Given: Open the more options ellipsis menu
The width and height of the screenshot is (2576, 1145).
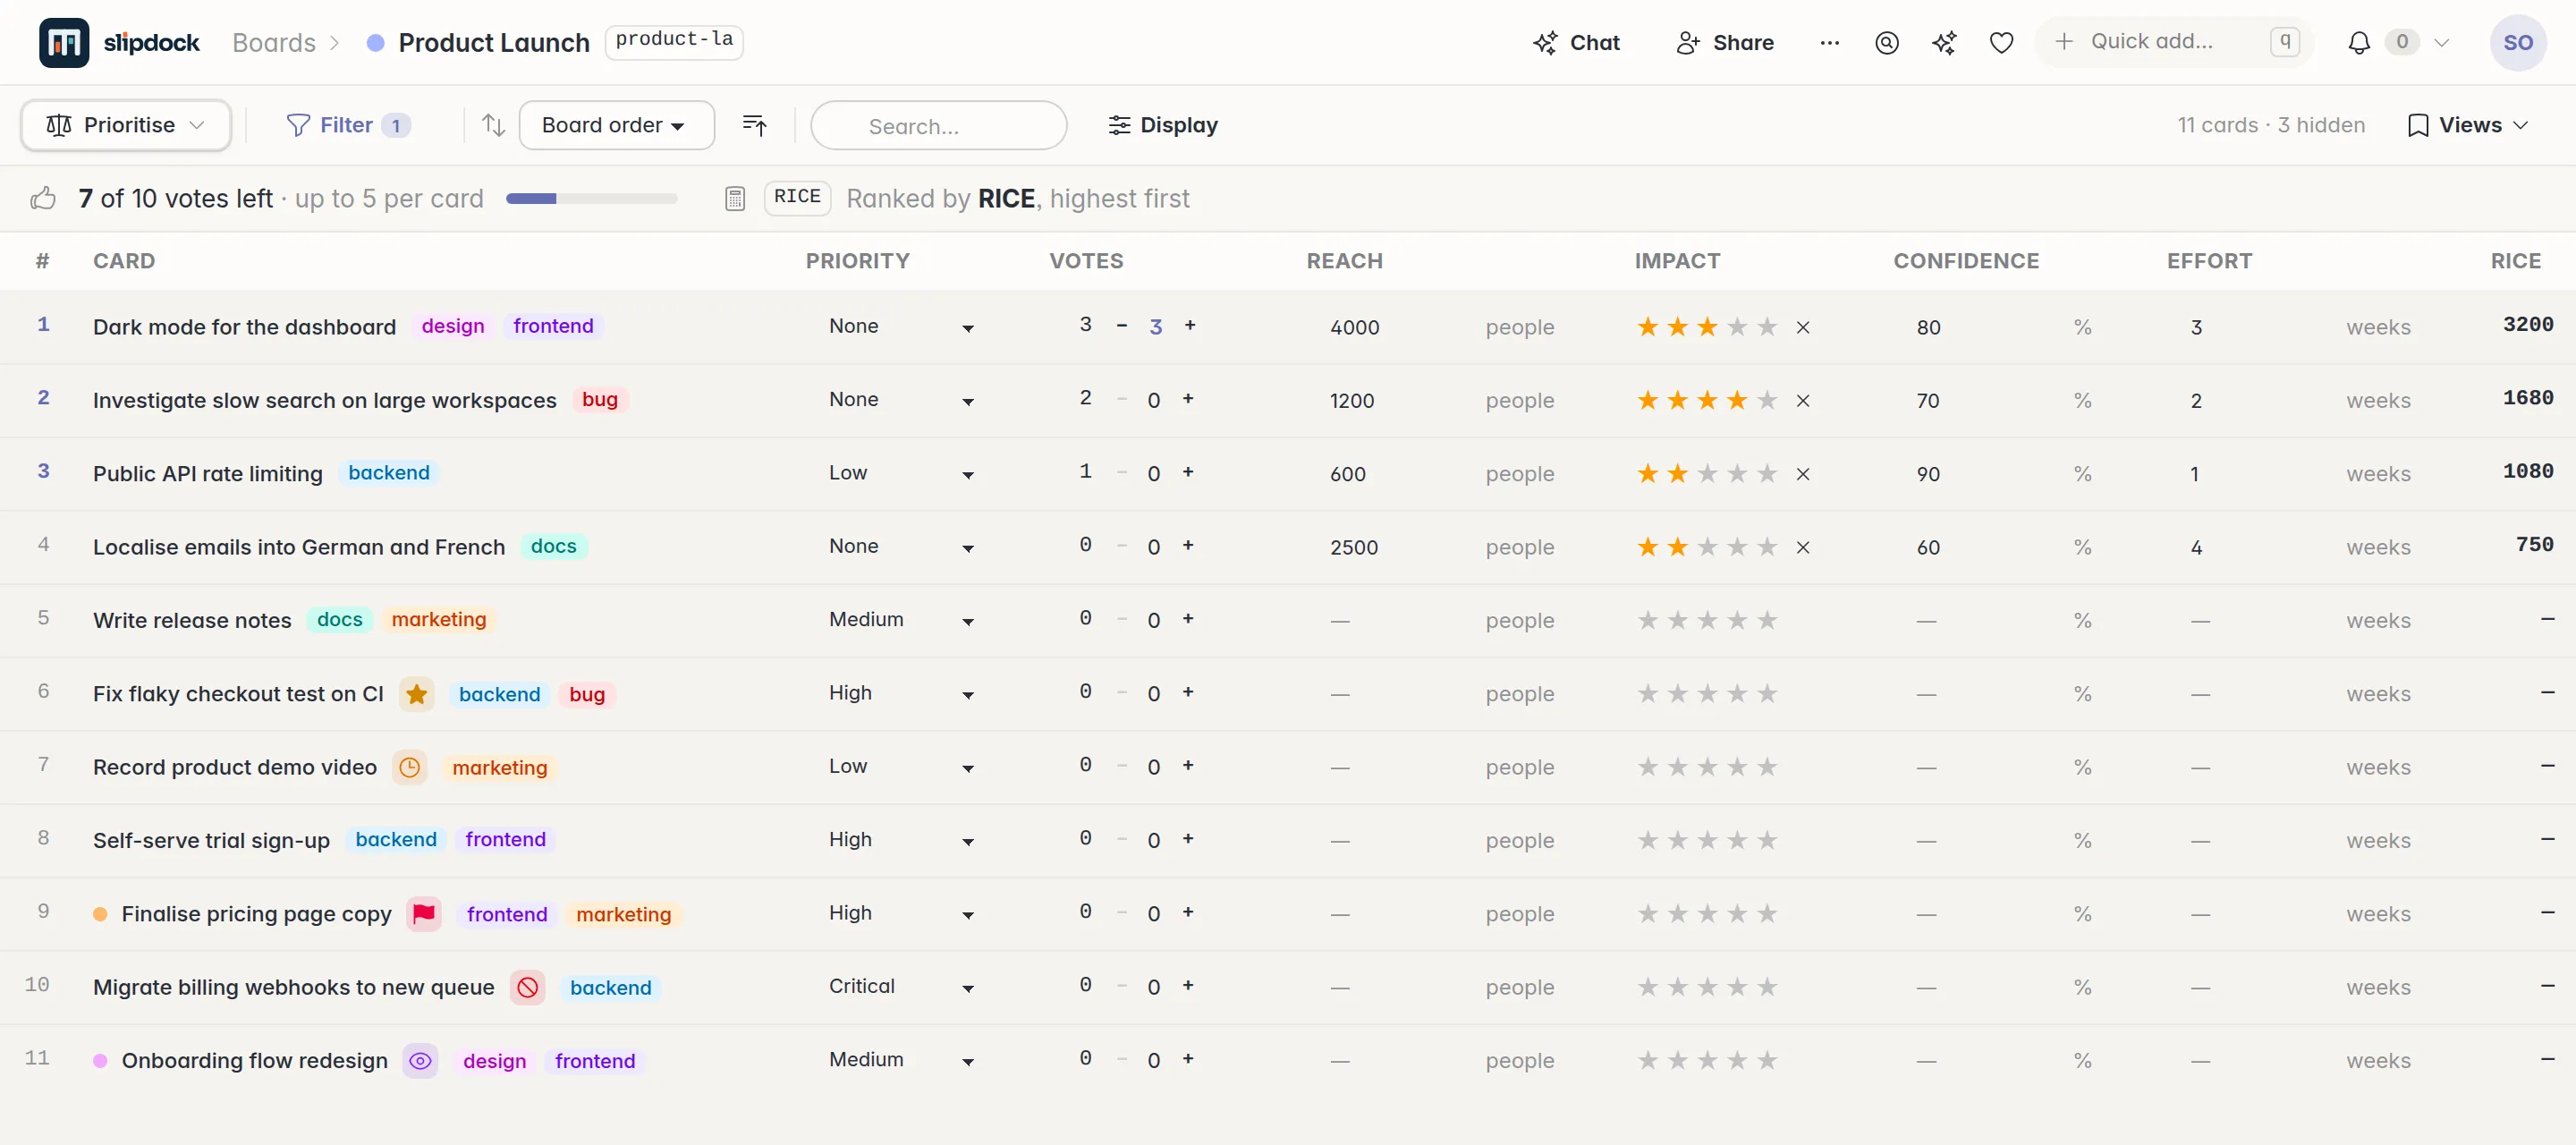Looking at the screenshot, I should pyautogui.click(x=1829, y=43).
